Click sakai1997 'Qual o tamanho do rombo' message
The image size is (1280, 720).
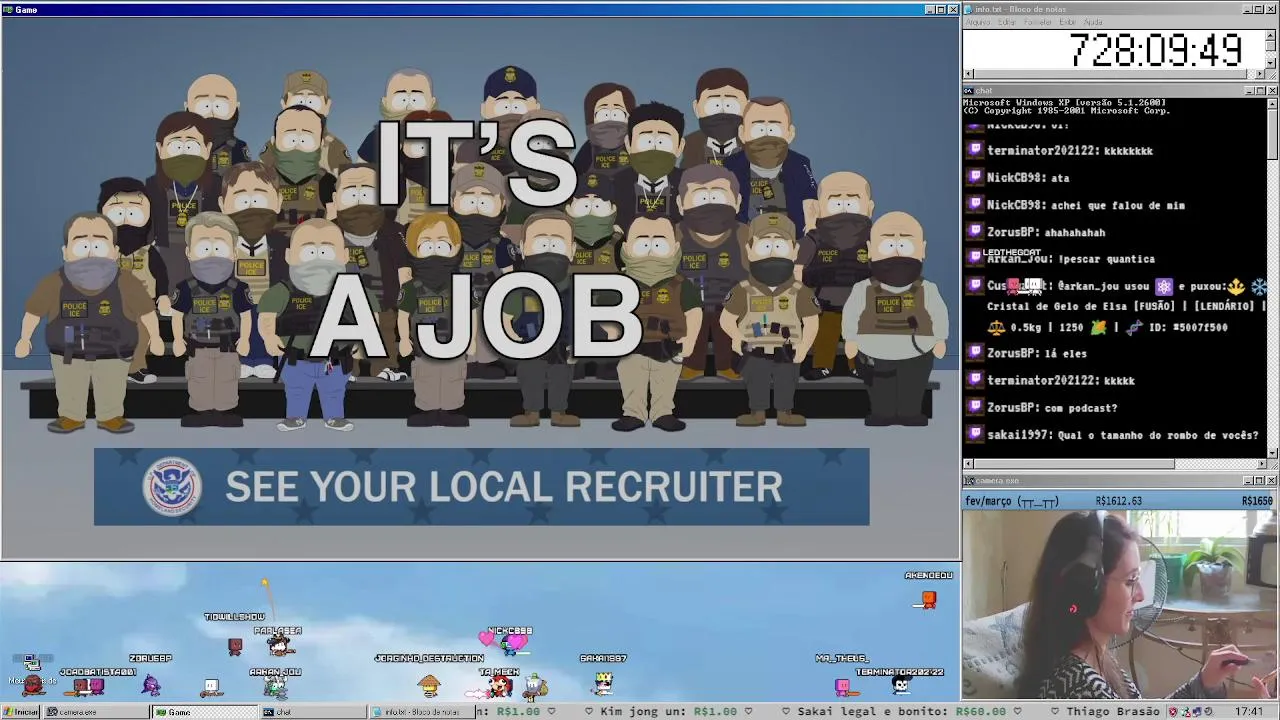[1122, 435]
